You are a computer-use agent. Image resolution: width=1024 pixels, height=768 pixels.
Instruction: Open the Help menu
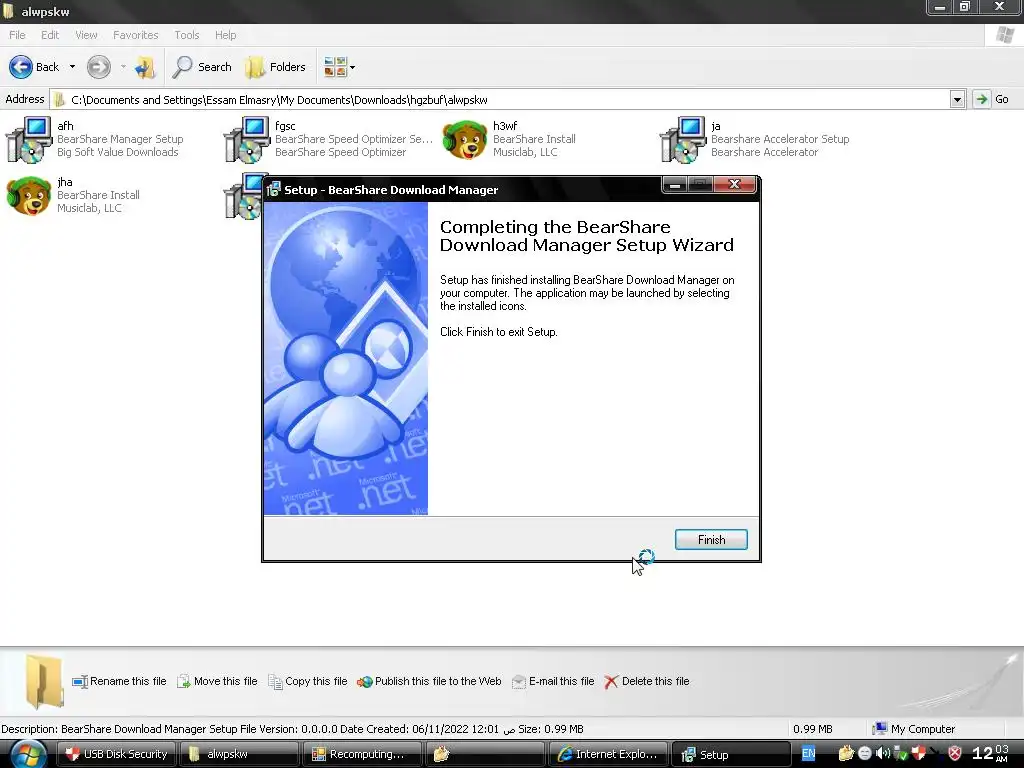[x=225, y=35]
